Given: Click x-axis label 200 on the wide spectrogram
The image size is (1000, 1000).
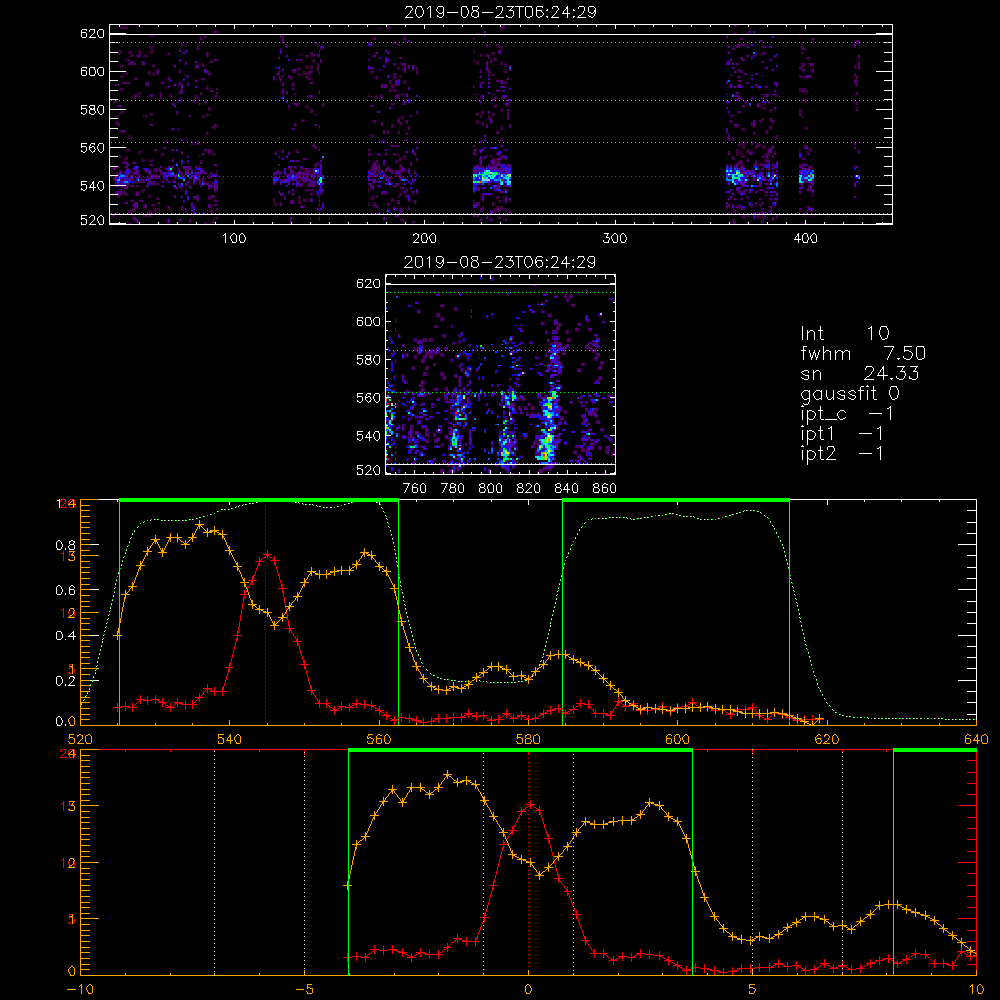Looking at the screenshot, I should [424, 239].
